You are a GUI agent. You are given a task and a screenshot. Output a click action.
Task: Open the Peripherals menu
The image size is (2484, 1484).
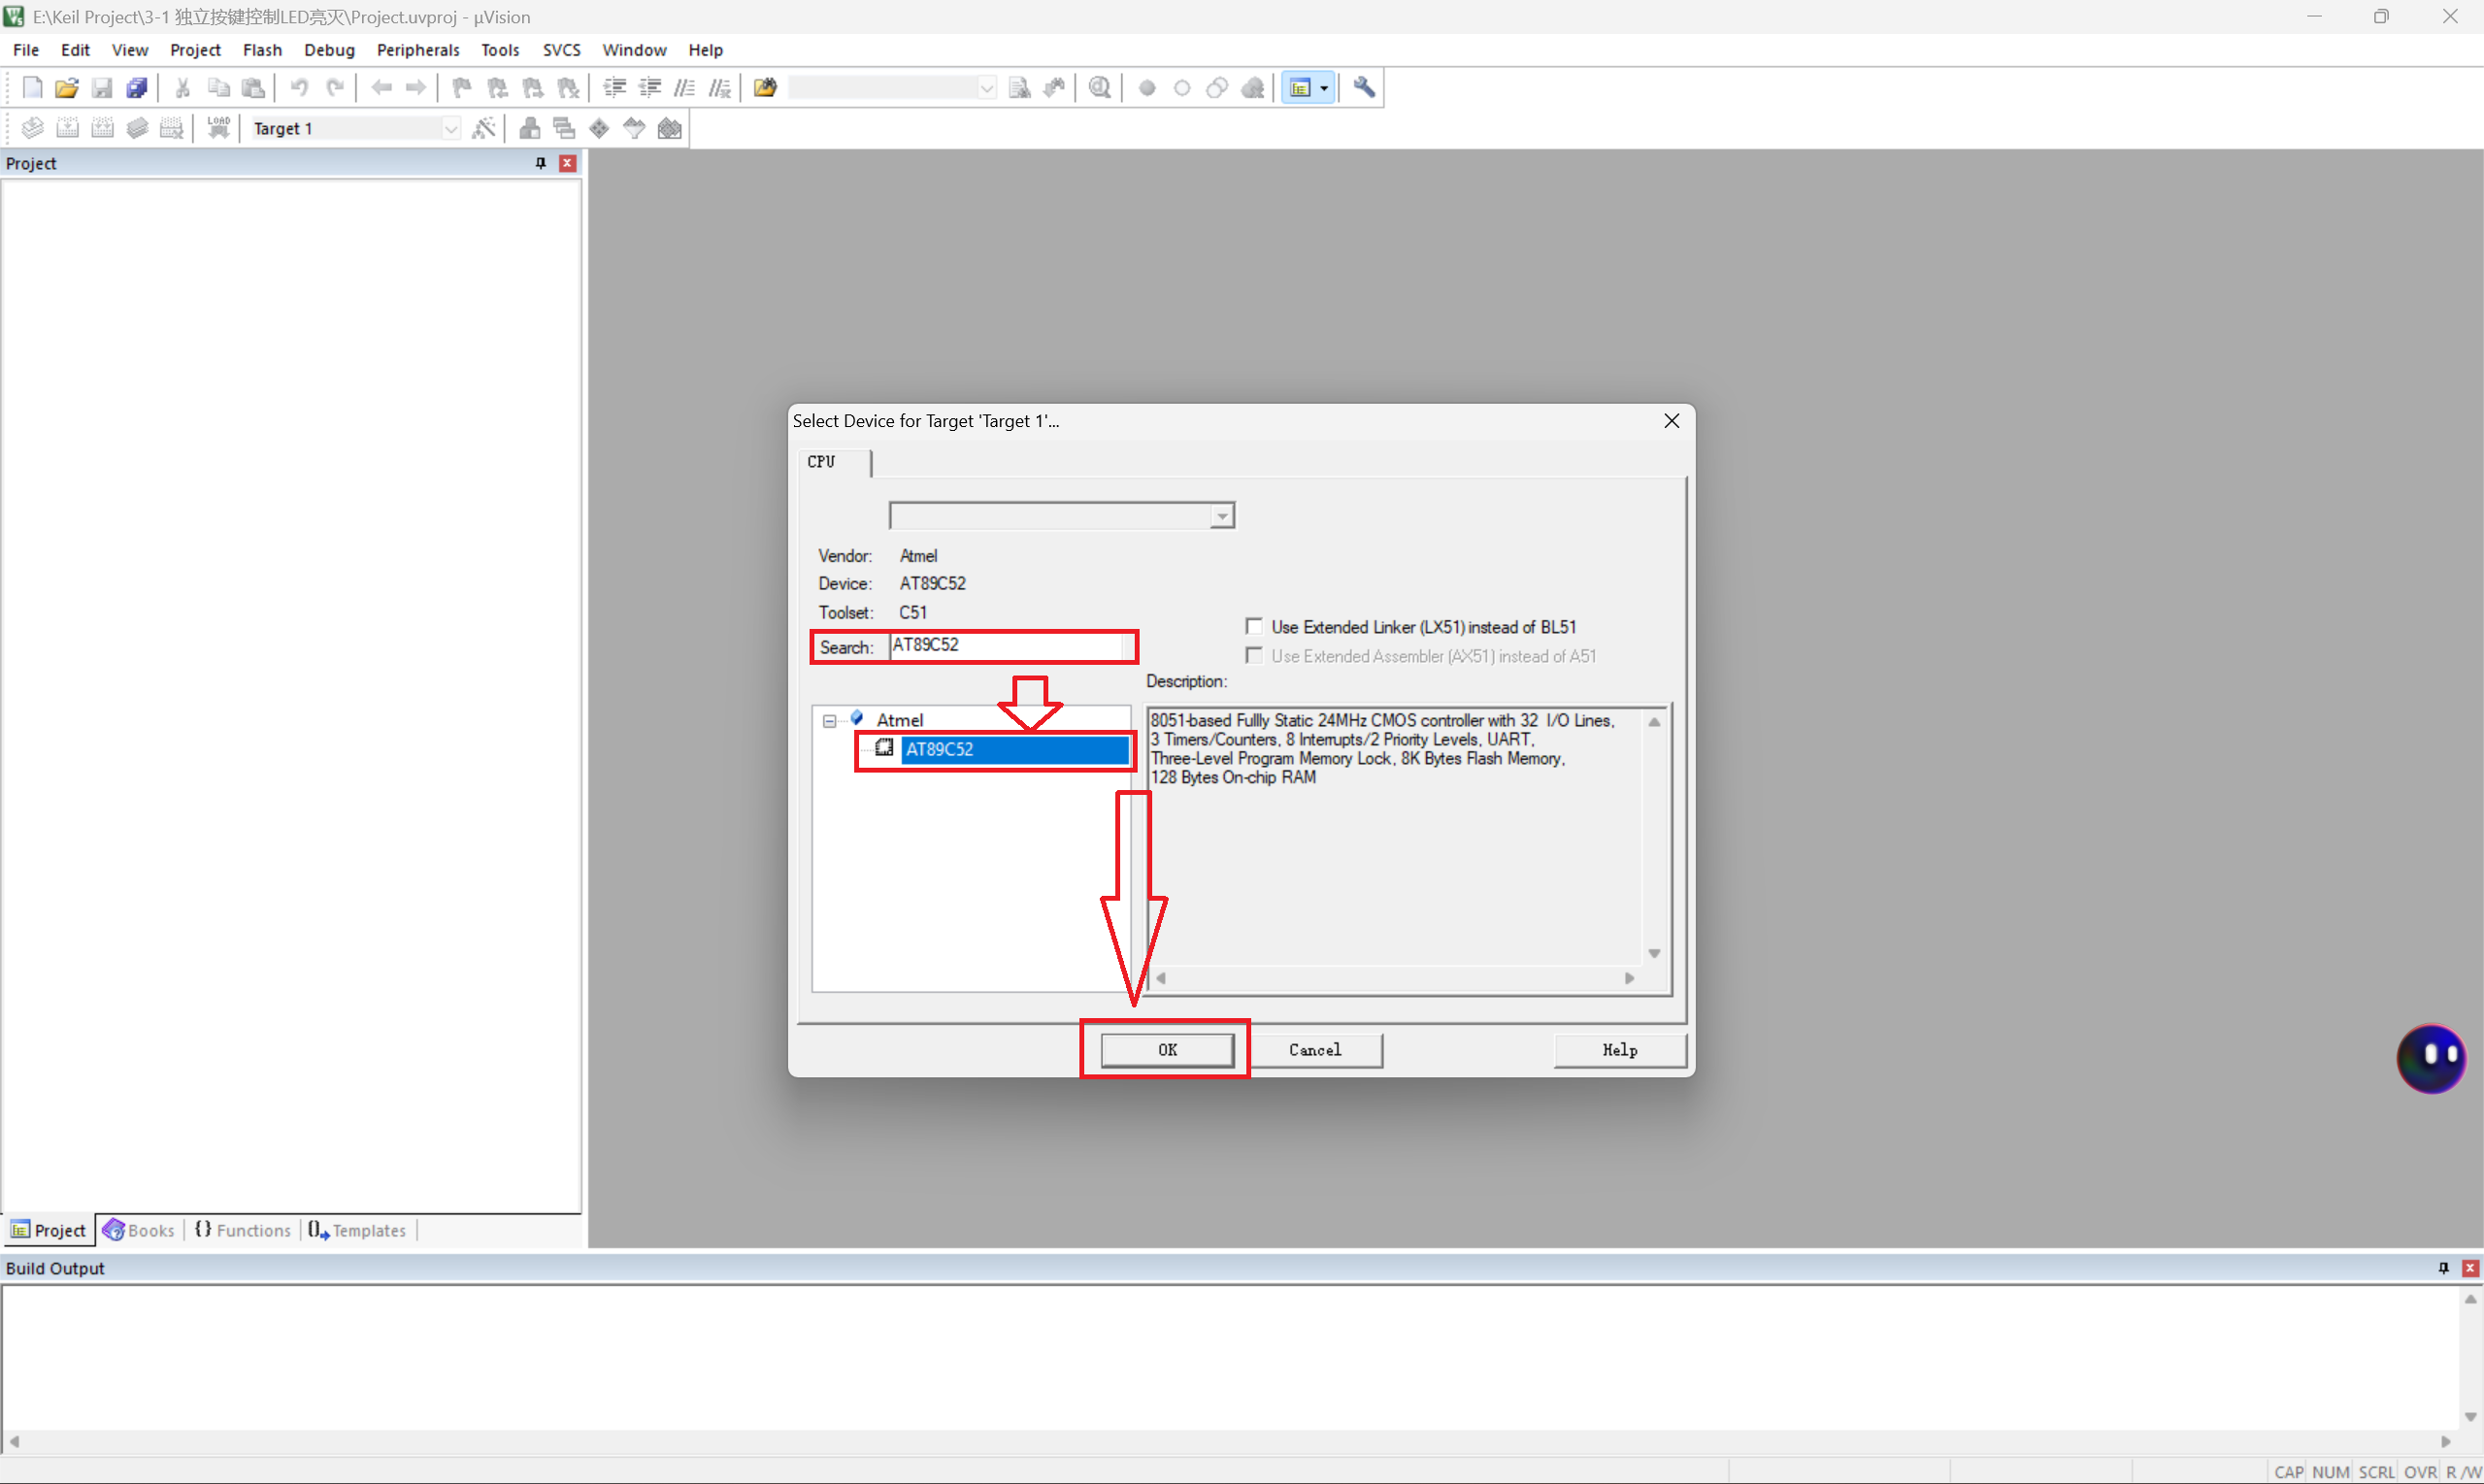pos(418,50)
